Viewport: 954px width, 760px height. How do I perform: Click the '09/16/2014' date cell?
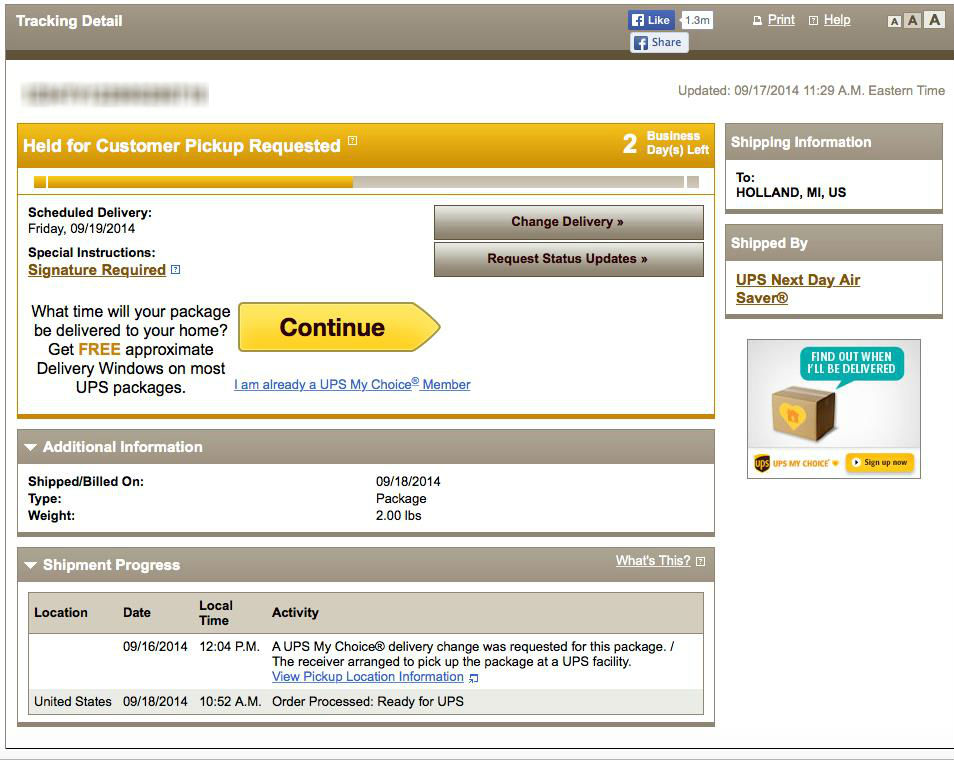coord(155,647)
